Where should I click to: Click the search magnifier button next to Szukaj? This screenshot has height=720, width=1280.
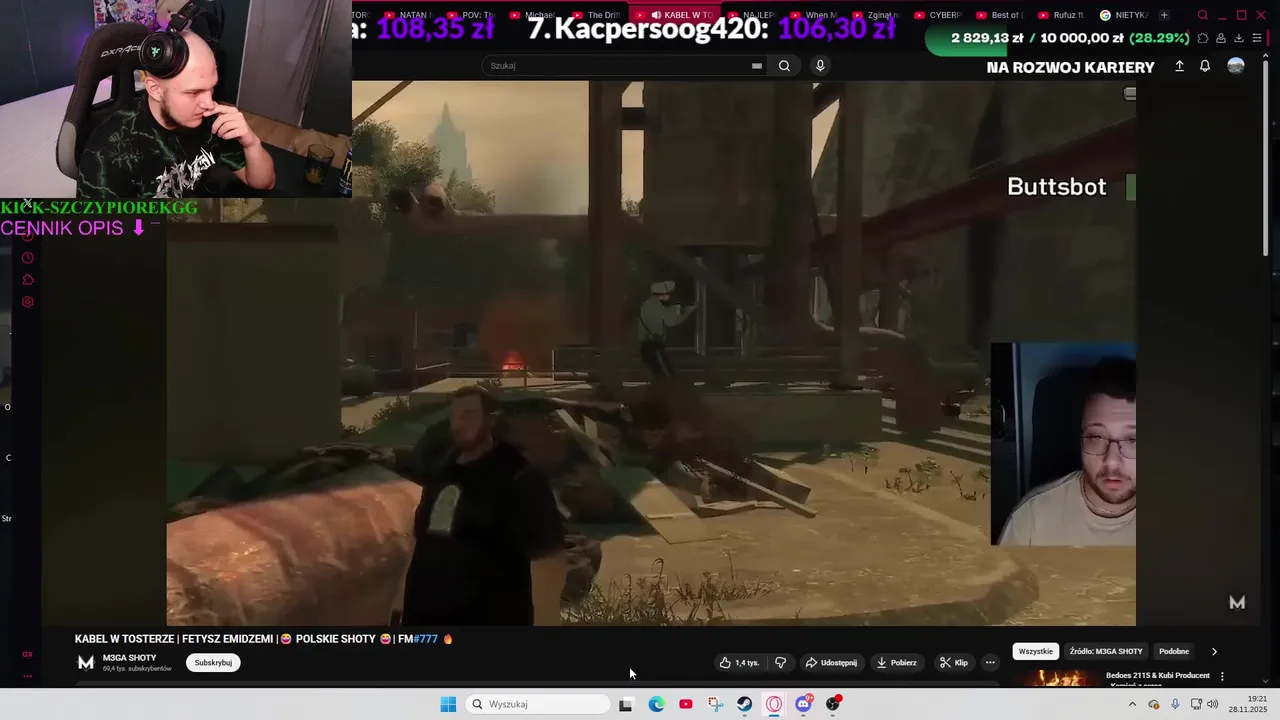pyautogui.click(x=784, y=66)
